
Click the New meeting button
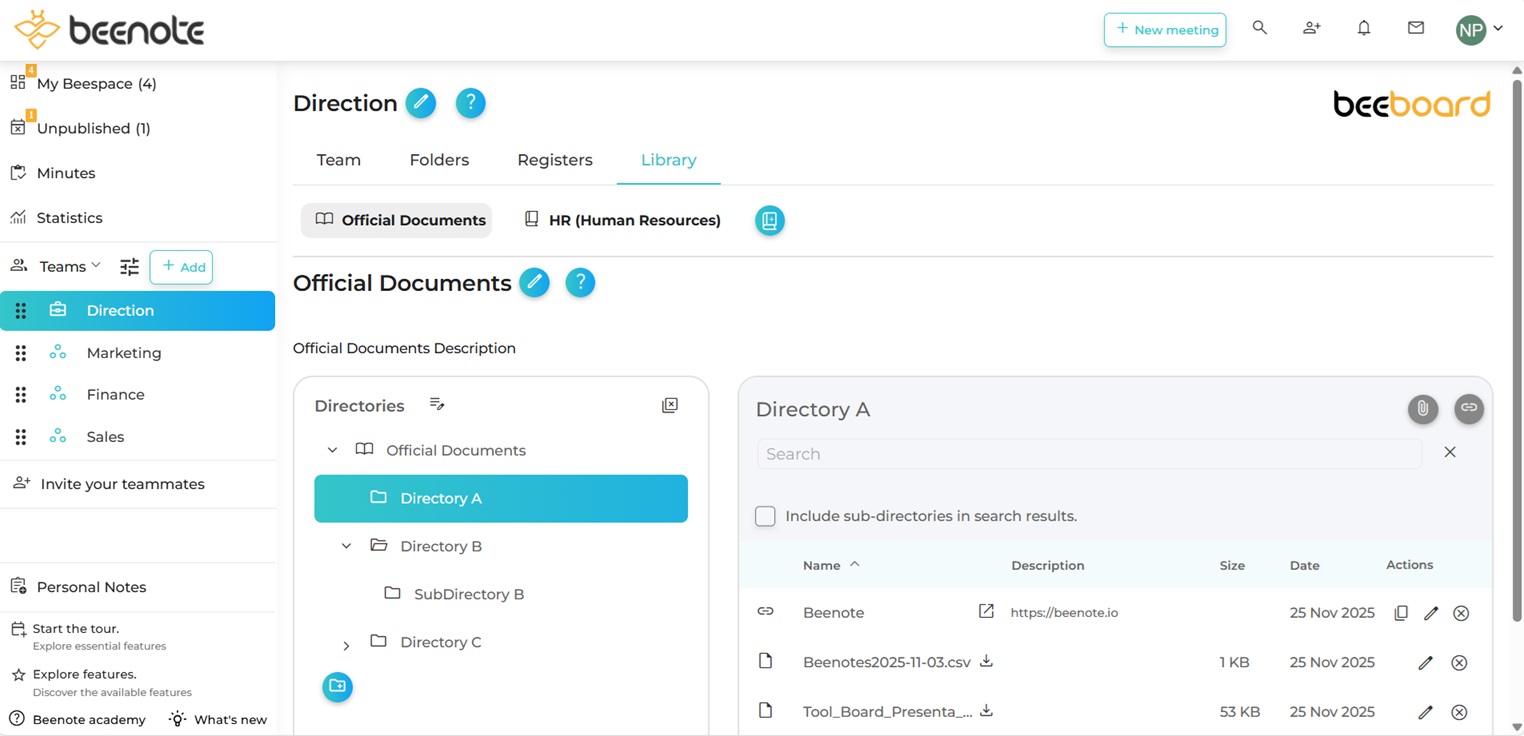[1164, 30]
